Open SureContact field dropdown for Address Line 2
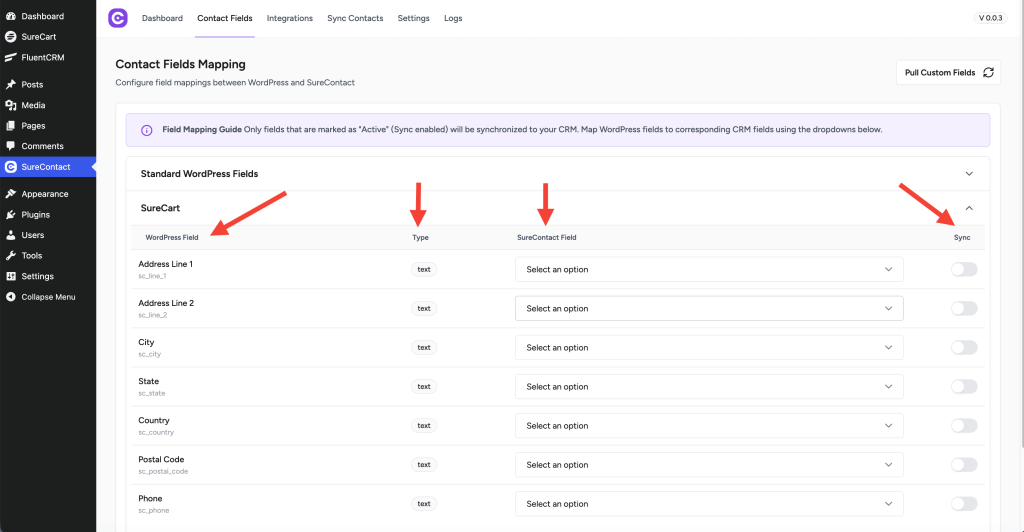 [x=709, y=308]
